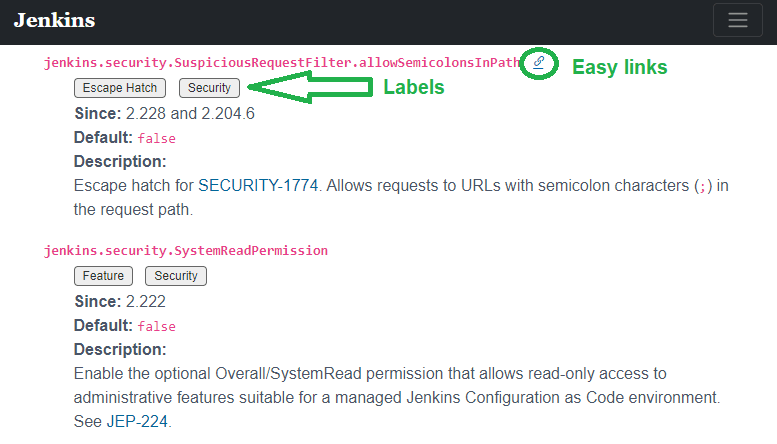Click the anchor link icon beside allowSemicolonsInPath
The height and width of the screenshot is (444, 777).
pos(539,63)
